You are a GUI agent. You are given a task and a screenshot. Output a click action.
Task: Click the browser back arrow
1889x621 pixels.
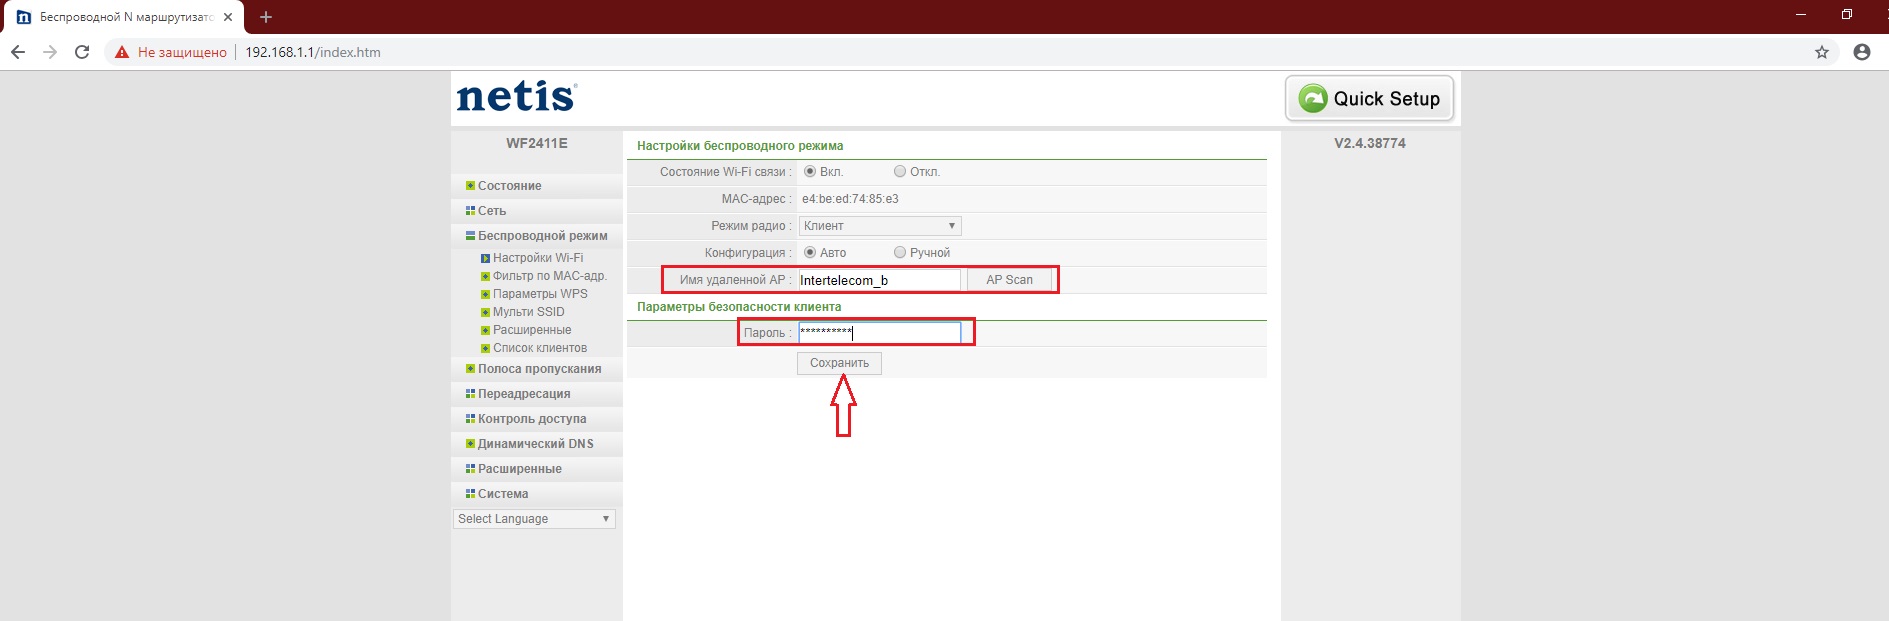pyautogui.click(x=17, y=52)
